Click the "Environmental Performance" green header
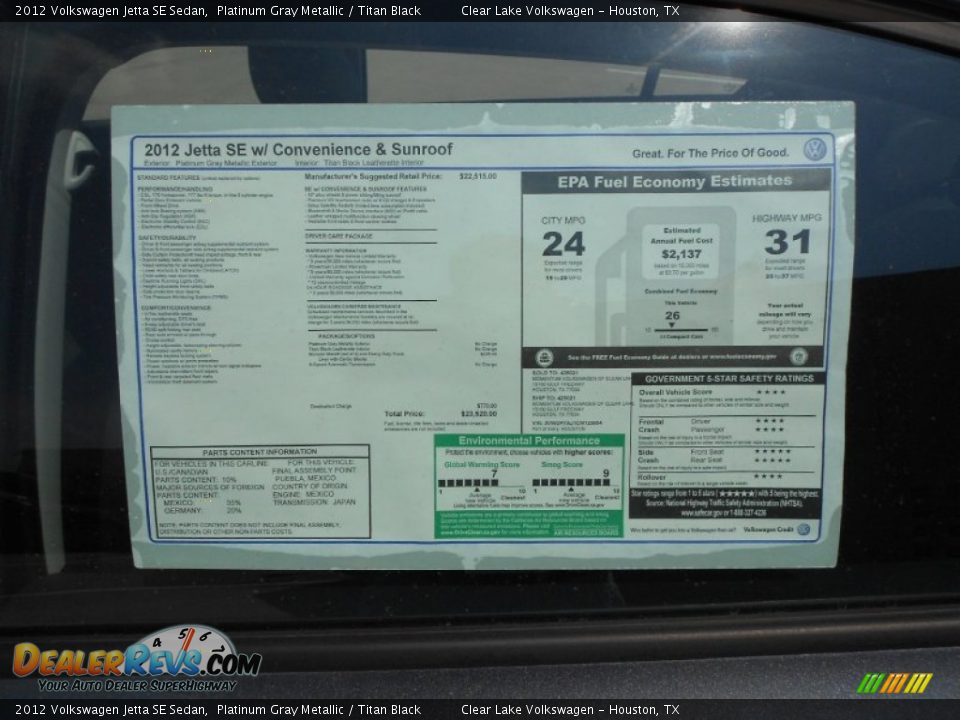960x720 pixels. [529, 441]
